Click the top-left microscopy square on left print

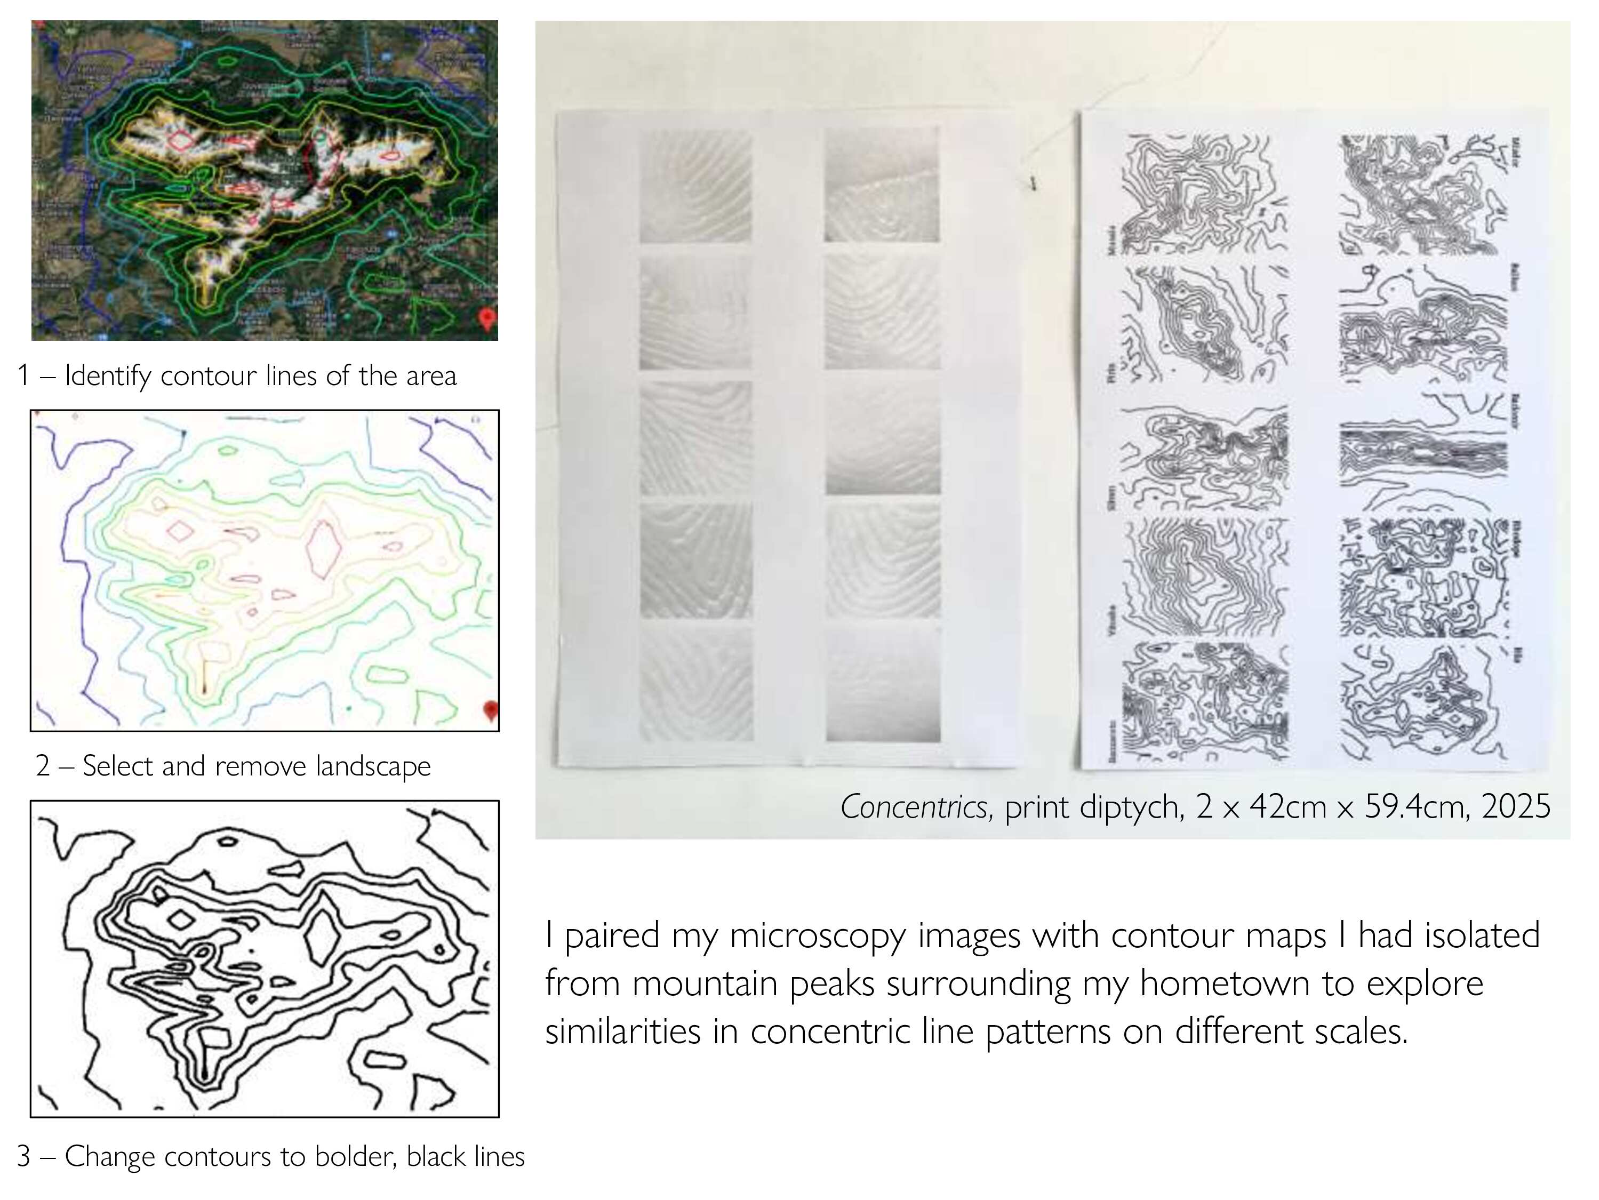pos(696,186)
